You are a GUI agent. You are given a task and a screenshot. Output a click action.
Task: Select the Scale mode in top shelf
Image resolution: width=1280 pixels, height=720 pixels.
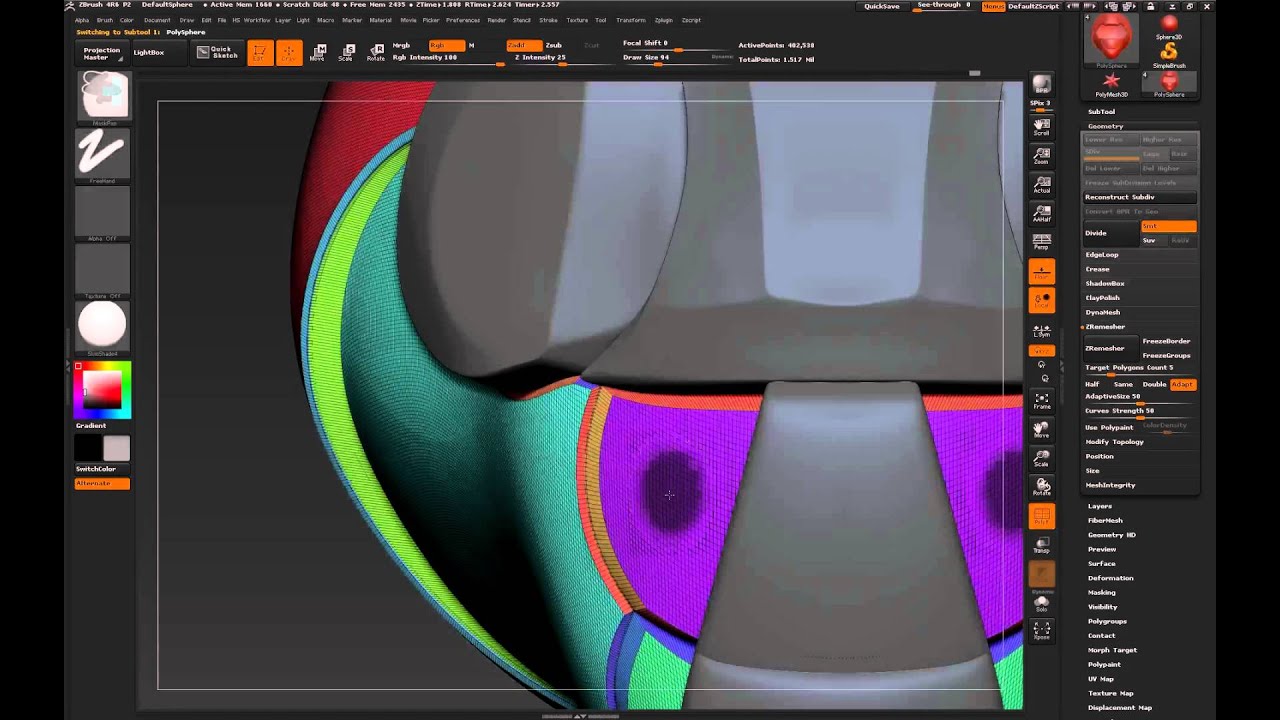tap(346, 53)
